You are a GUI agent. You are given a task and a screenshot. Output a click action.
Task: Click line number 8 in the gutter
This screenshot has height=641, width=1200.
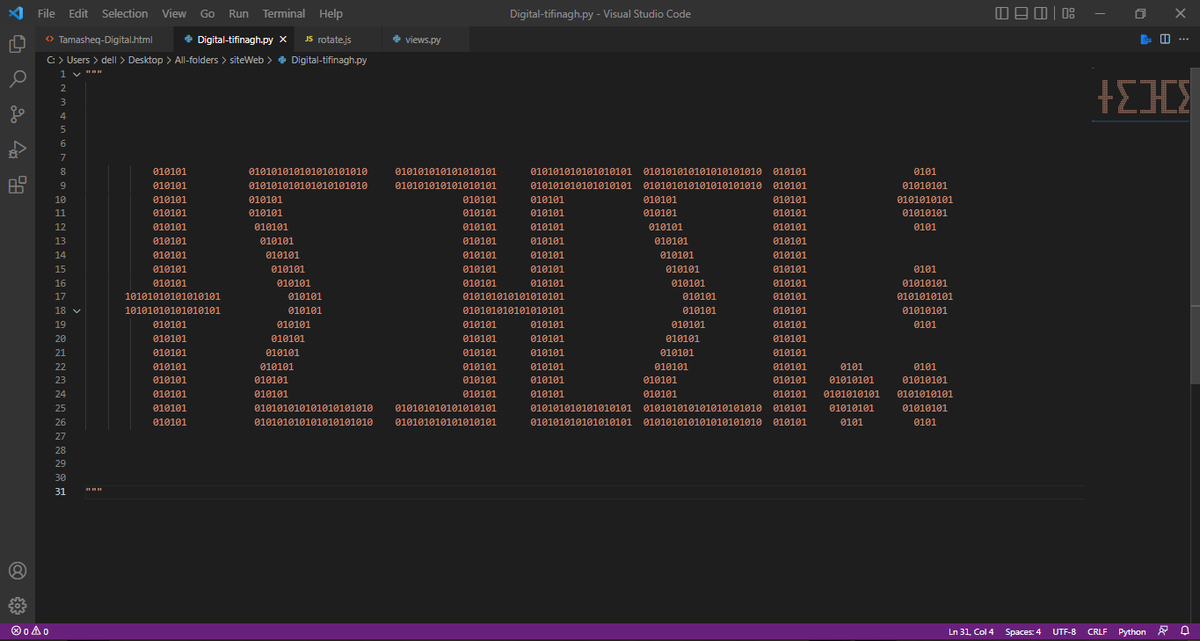click(62, 172)
